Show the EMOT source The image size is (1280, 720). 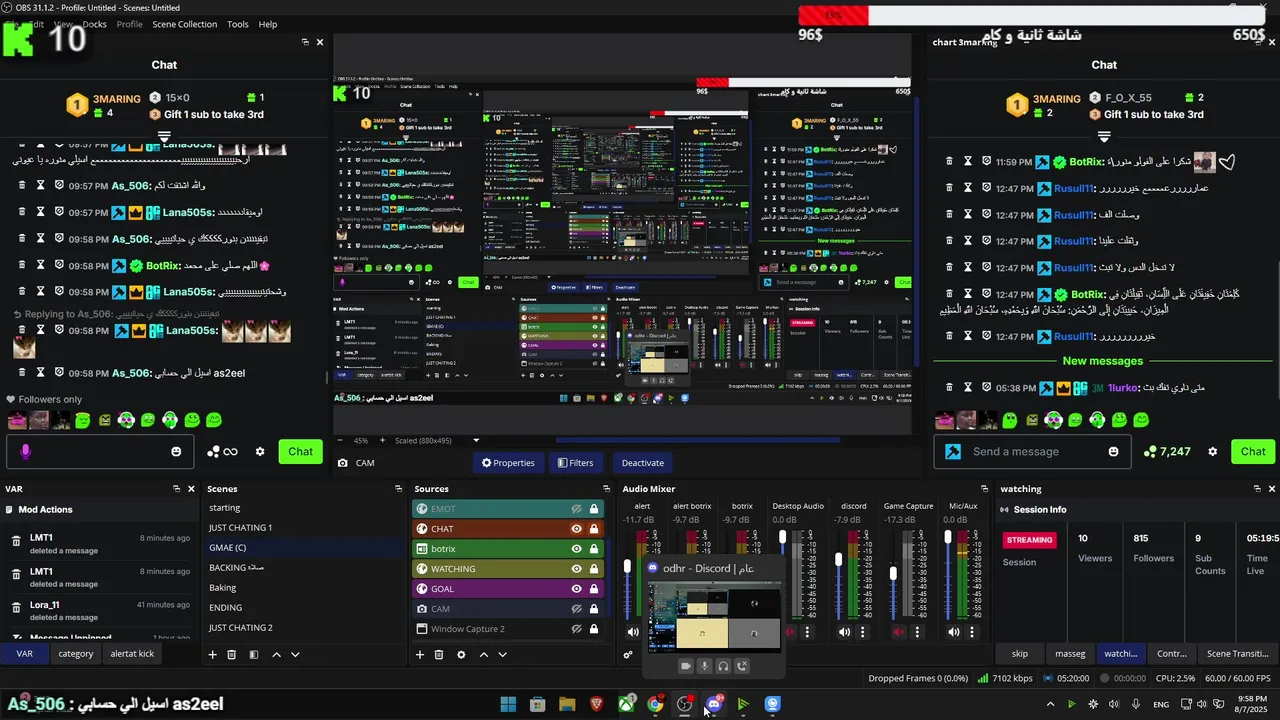click(x=576, y=509)
